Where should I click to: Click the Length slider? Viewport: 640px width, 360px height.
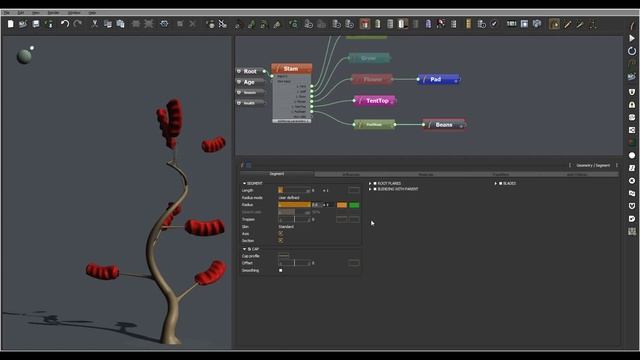(294, 190)
